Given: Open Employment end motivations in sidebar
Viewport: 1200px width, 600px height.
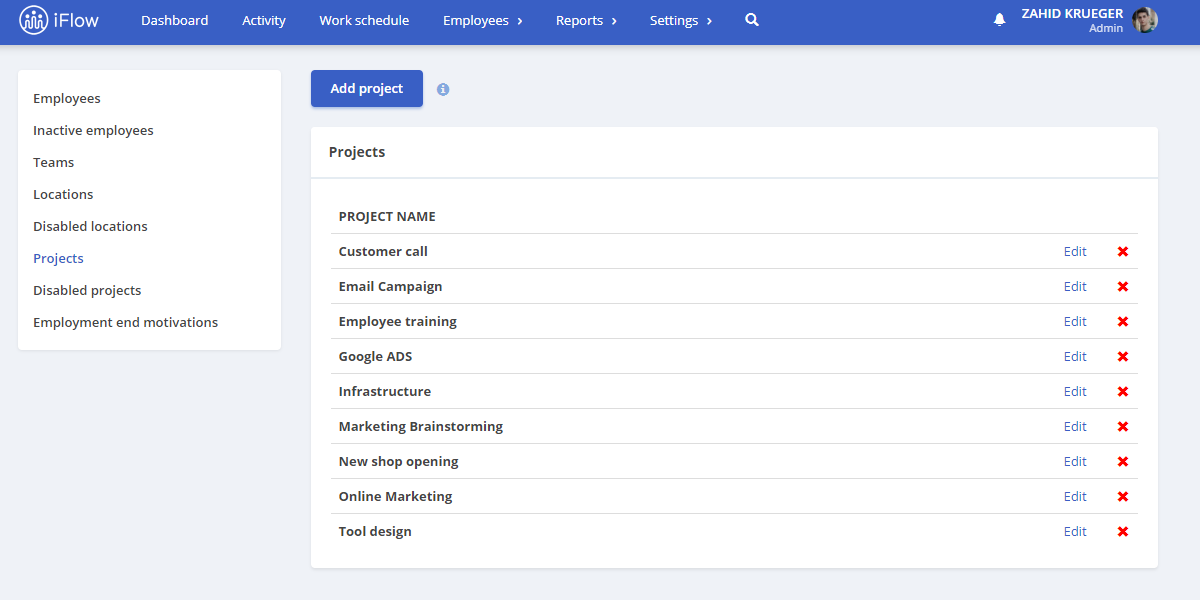Looking at the screenshot, I should click(125, 322).
